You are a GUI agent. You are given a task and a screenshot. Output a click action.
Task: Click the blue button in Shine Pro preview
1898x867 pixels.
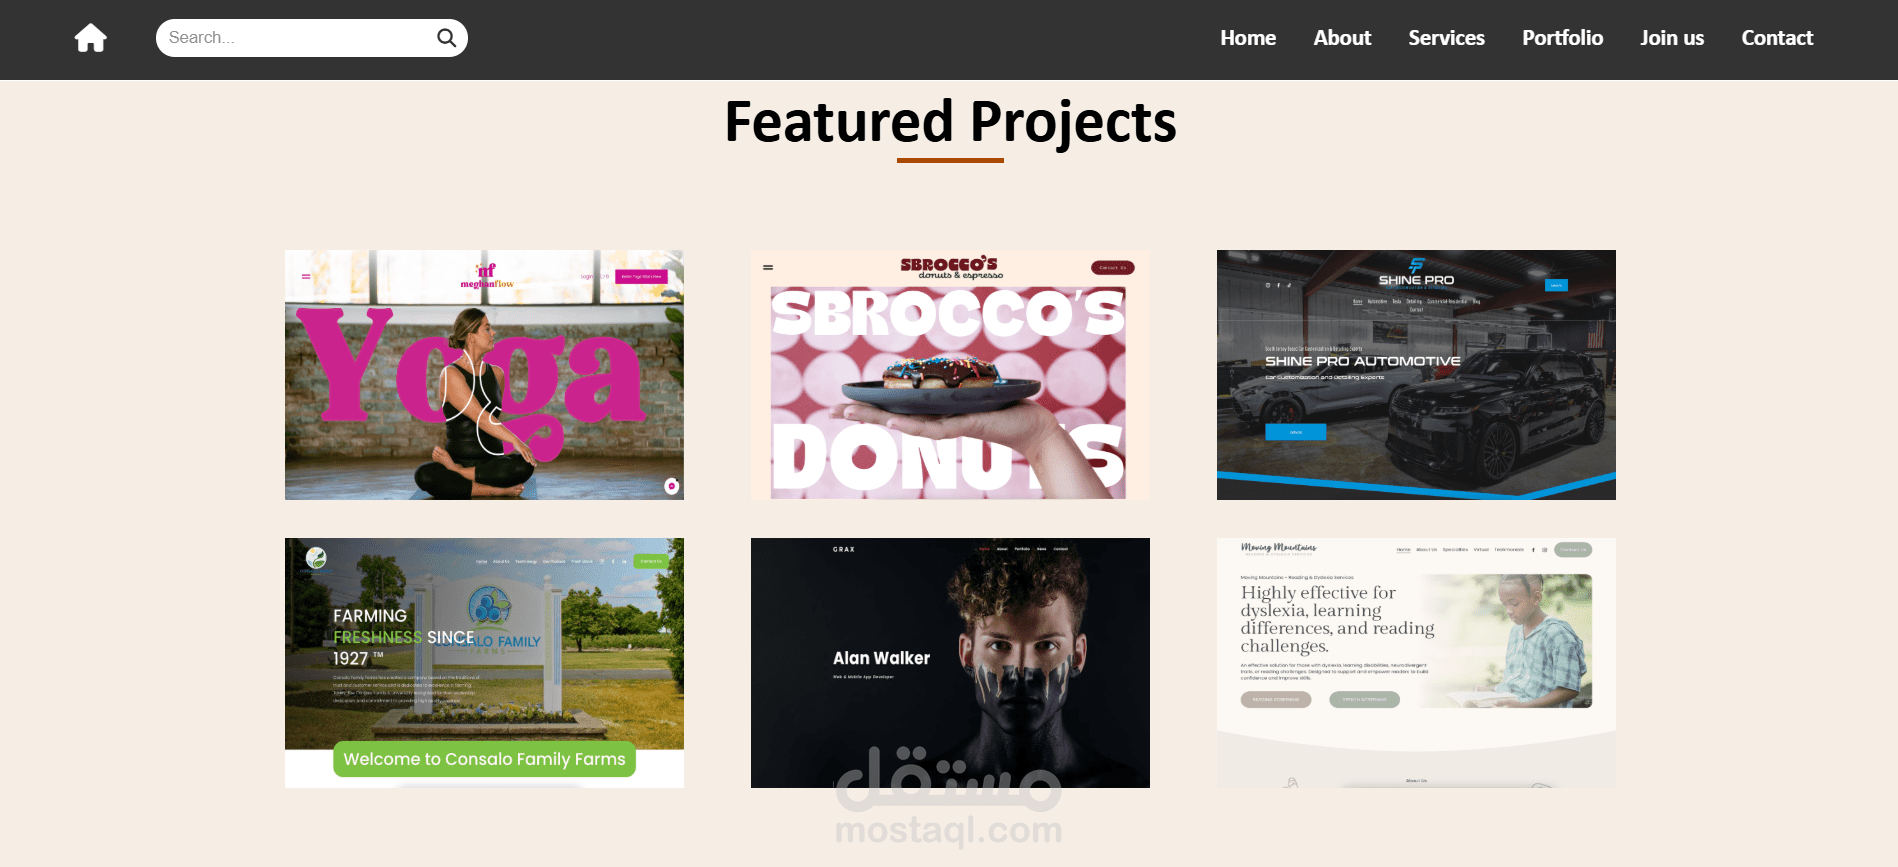[1295, 432]
